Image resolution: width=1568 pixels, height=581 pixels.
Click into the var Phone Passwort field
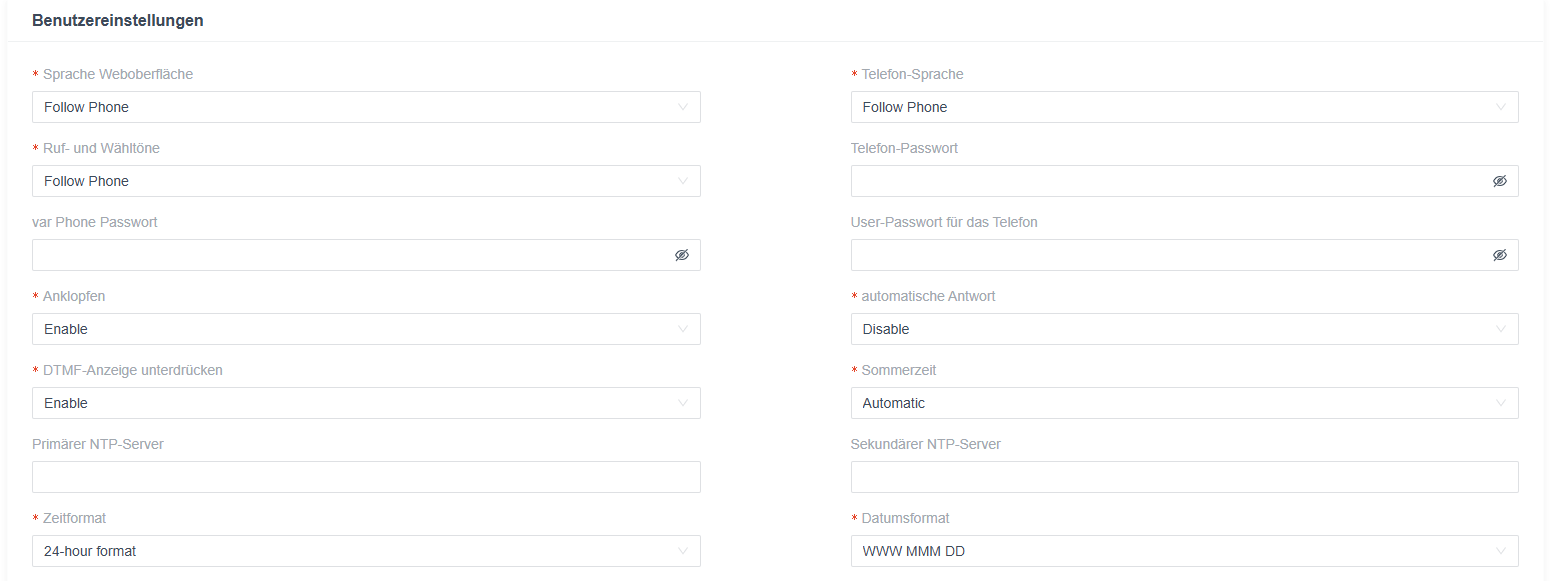tap(366, 255)
